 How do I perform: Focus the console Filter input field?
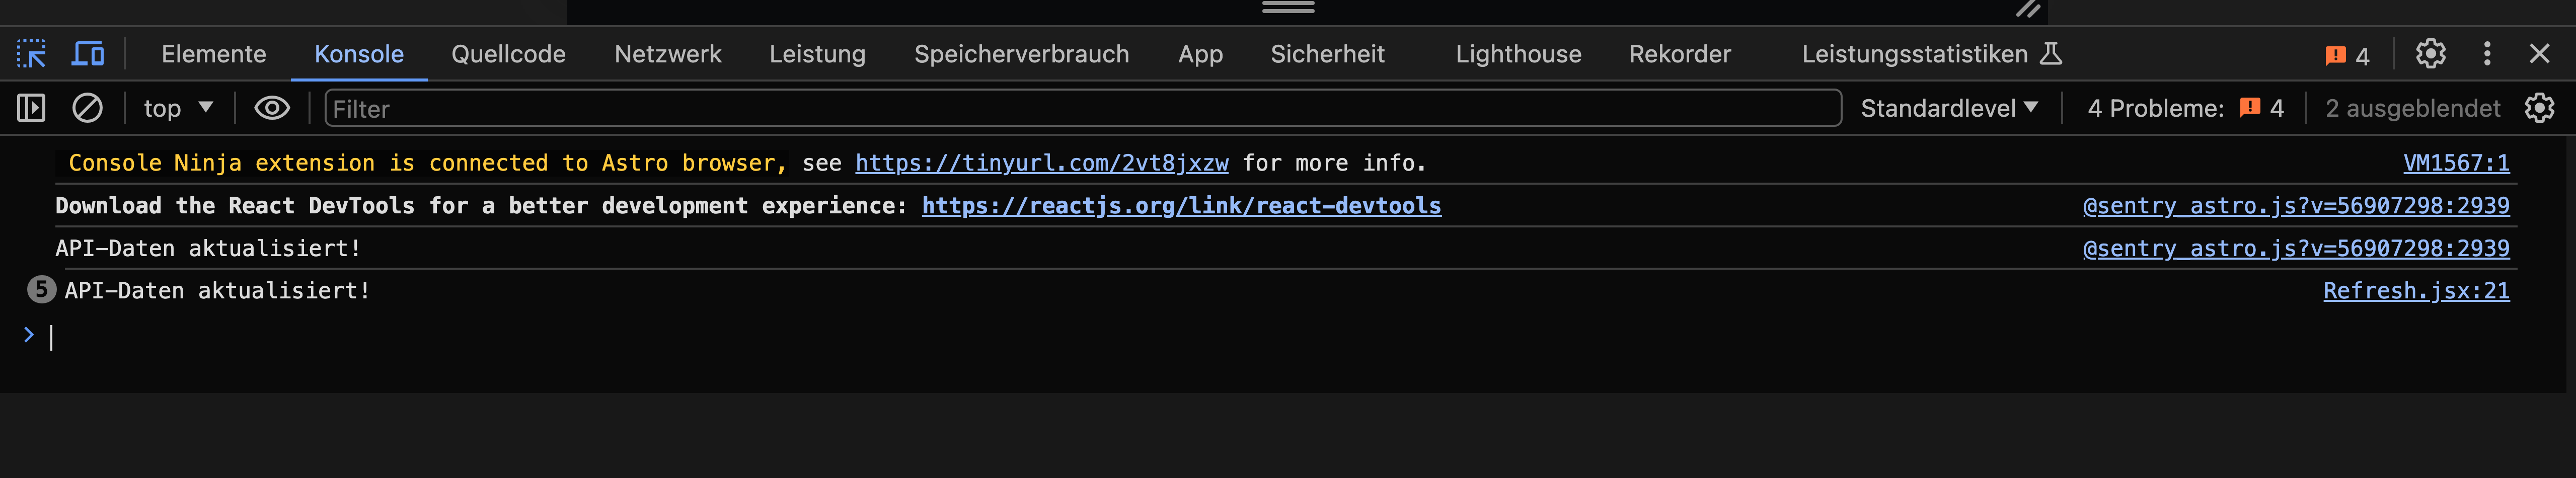point(1082,108)
